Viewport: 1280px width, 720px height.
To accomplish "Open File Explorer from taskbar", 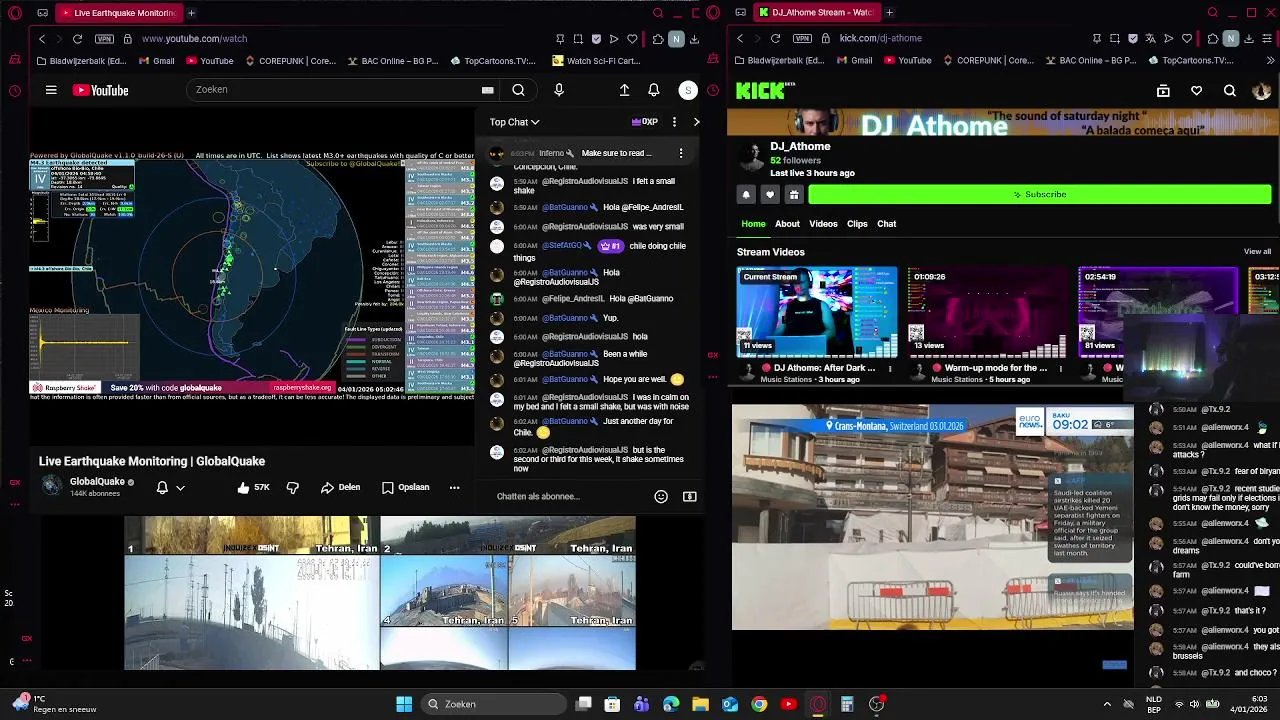I will [700, 704].
